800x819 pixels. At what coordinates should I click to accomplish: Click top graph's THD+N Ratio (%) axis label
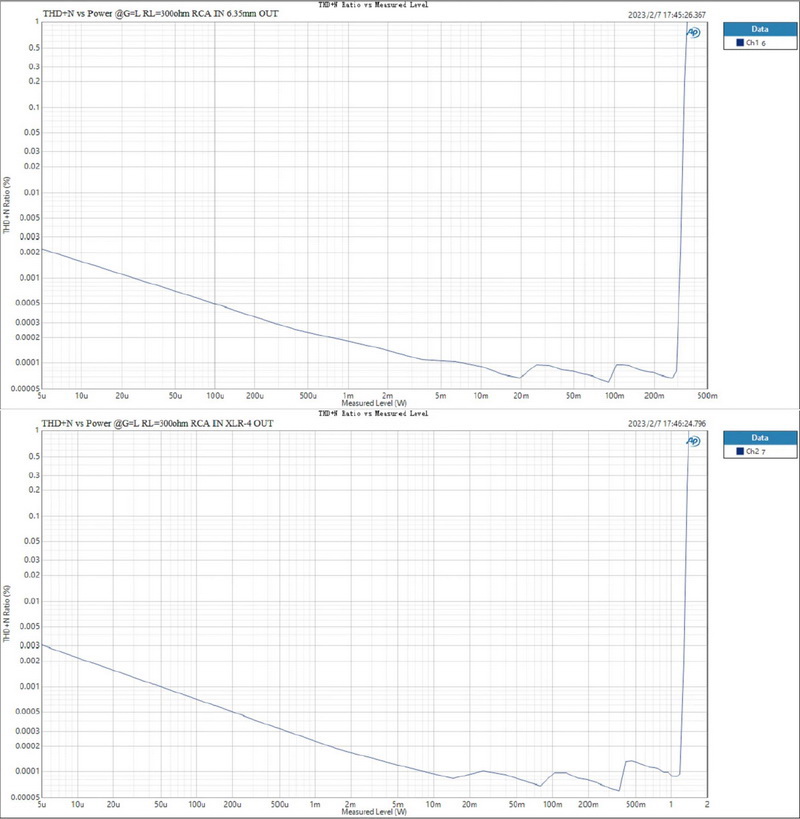click(x=8, y=208)
